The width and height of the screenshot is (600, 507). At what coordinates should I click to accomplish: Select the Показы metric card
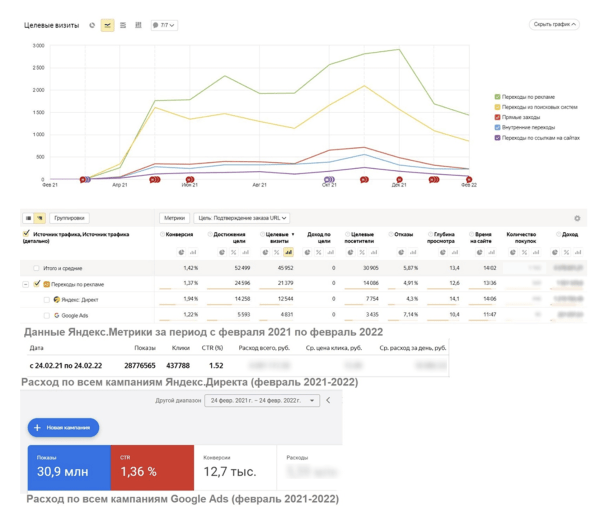coord(69,468)
